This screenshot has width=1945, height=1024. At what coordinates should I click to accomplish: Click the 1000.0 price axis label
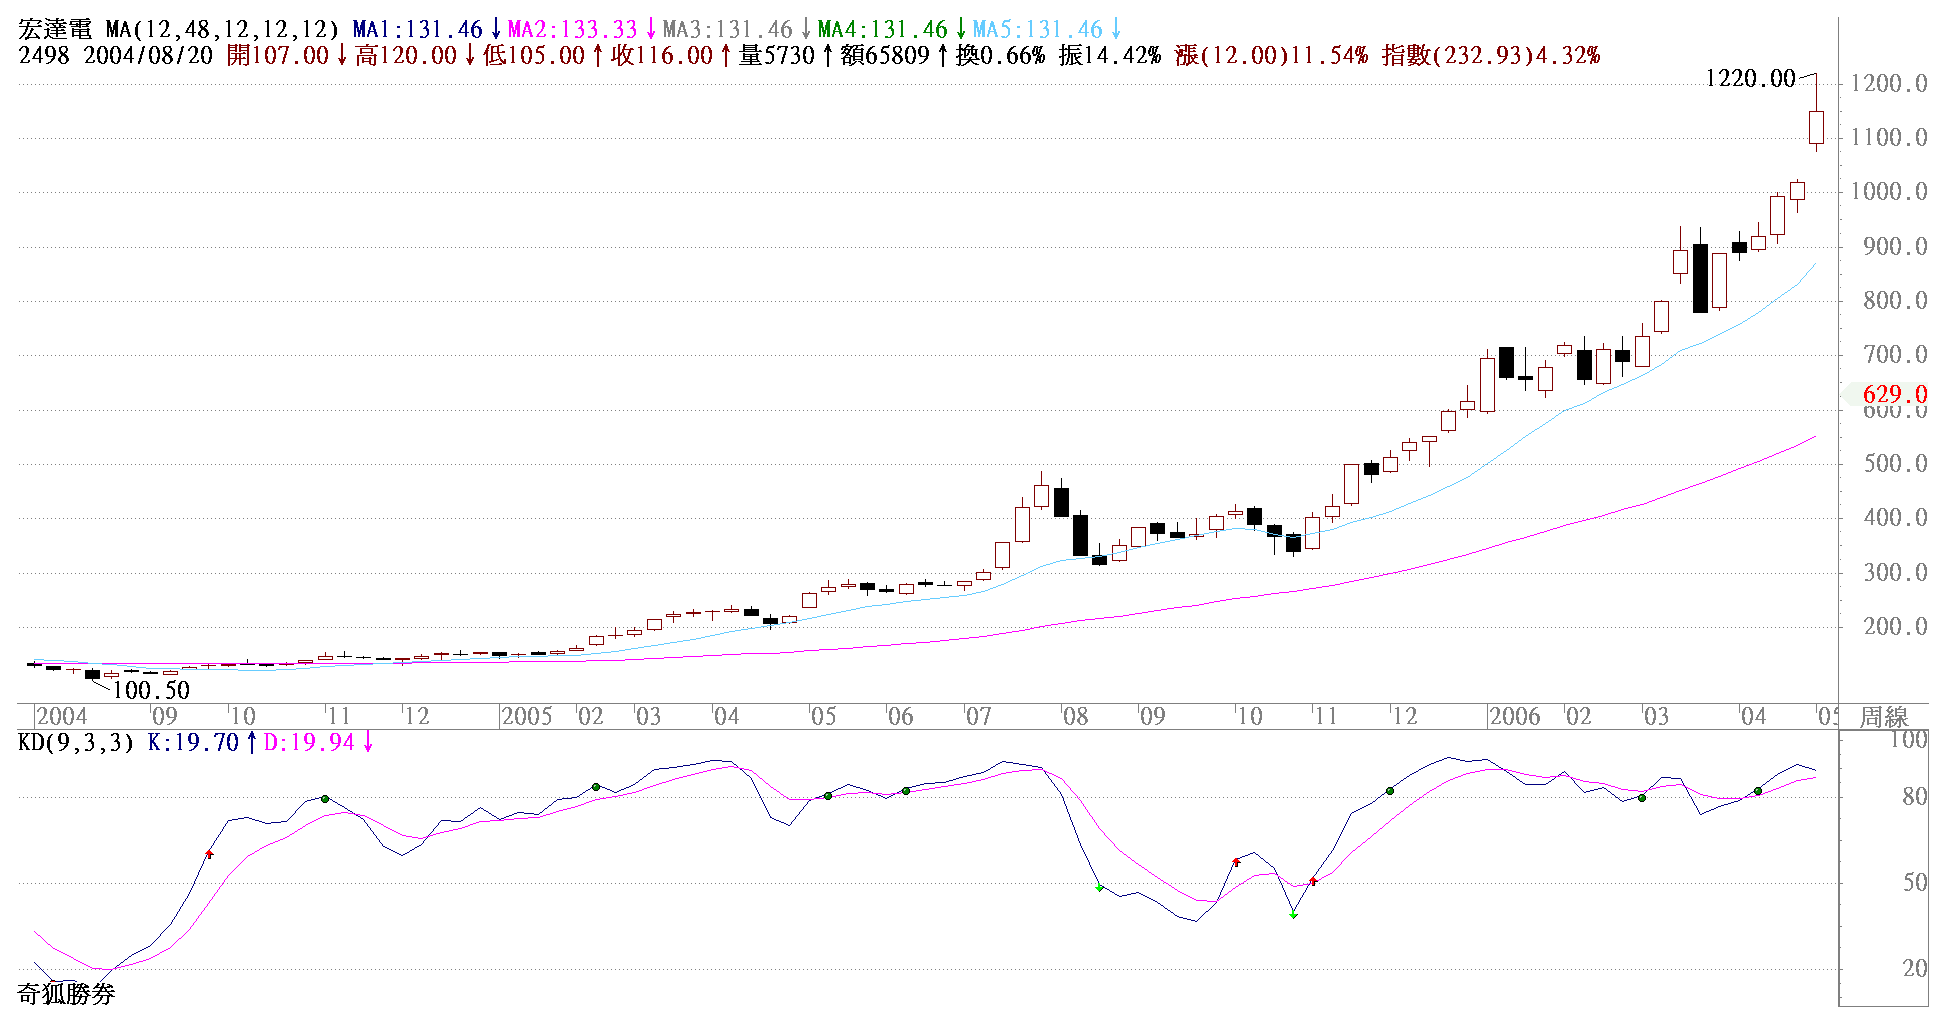(1888, 192)
